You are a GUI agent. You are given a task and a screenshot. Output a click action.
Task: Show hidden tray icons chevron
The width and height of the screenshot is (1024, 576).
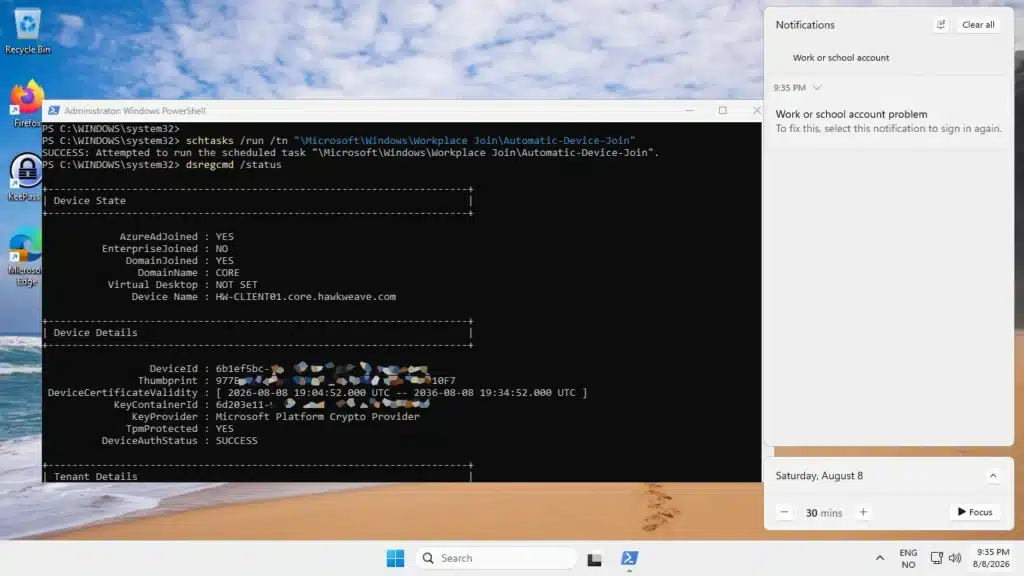tap(880, 558)
